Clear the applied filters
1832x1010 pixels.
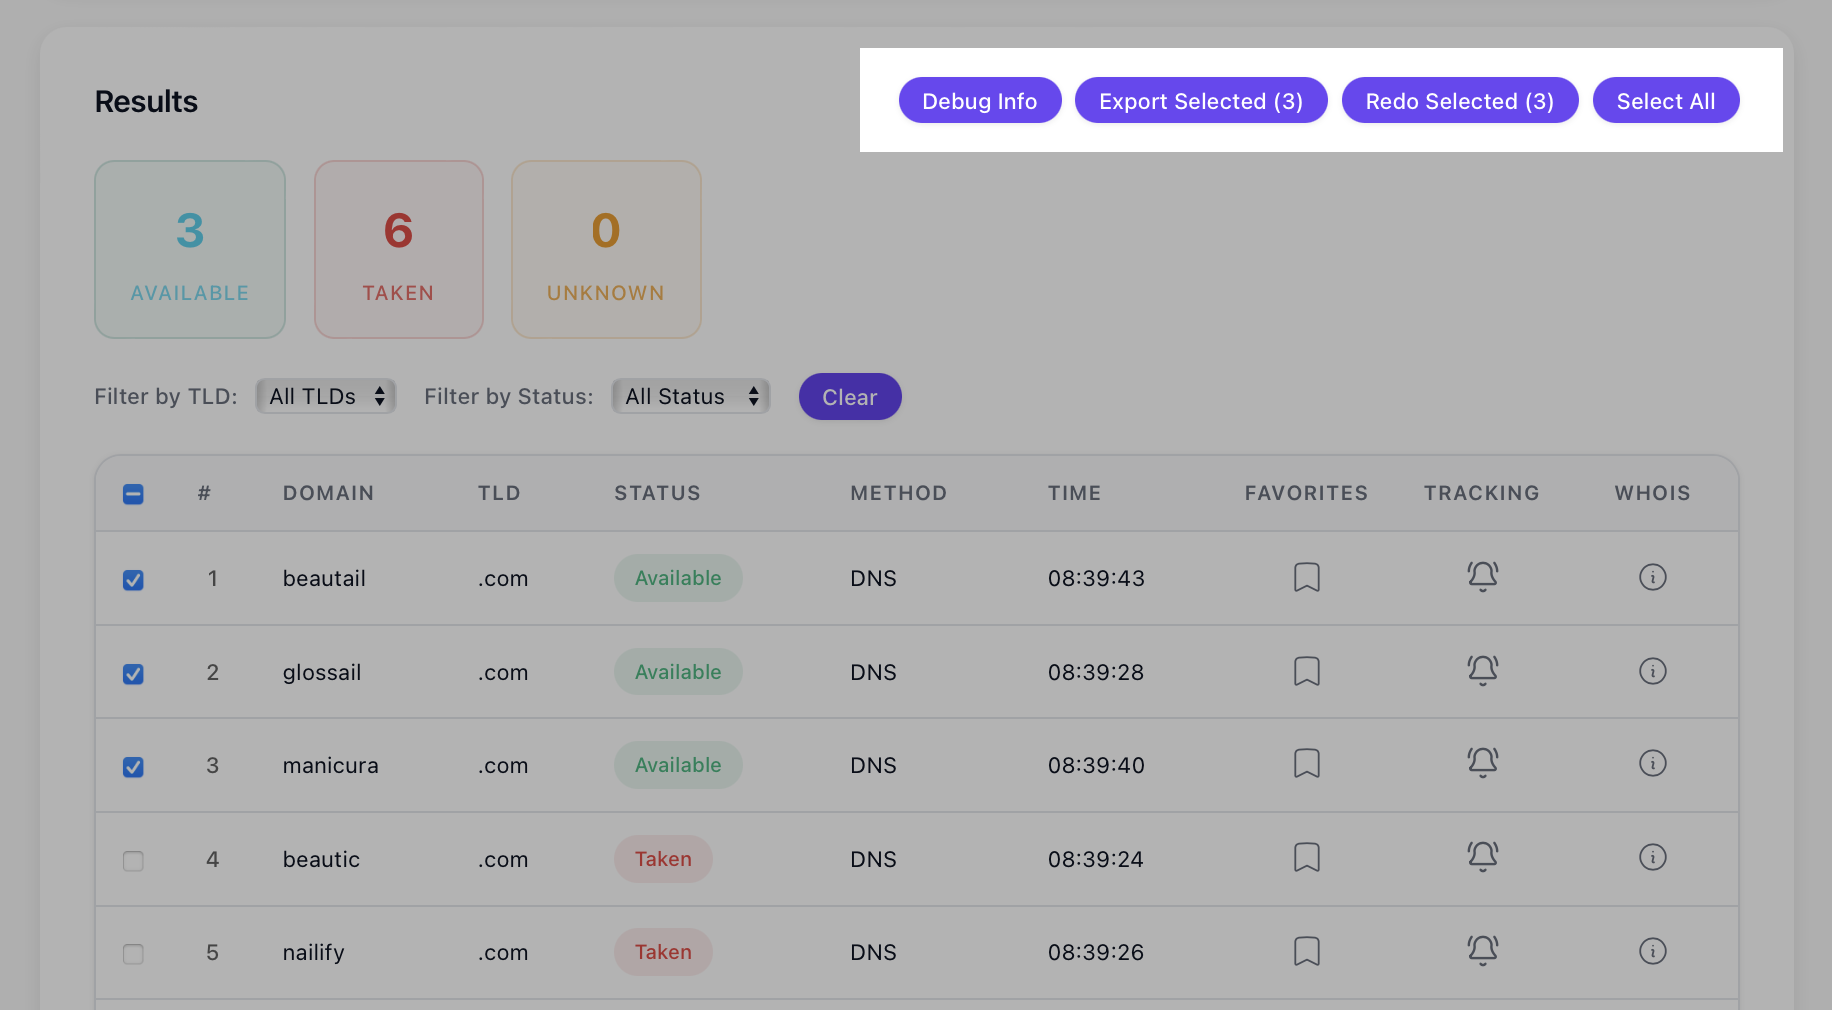click(849, 397)
